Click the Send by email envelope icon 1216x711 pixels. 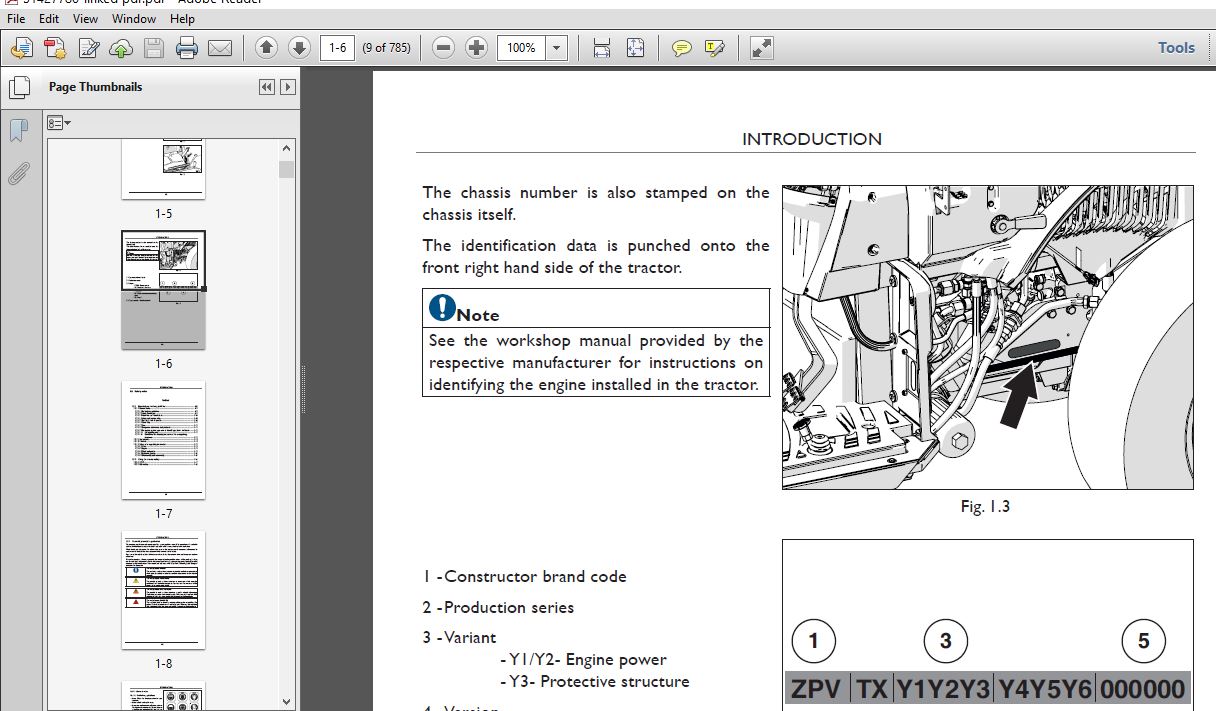(219, 47)
